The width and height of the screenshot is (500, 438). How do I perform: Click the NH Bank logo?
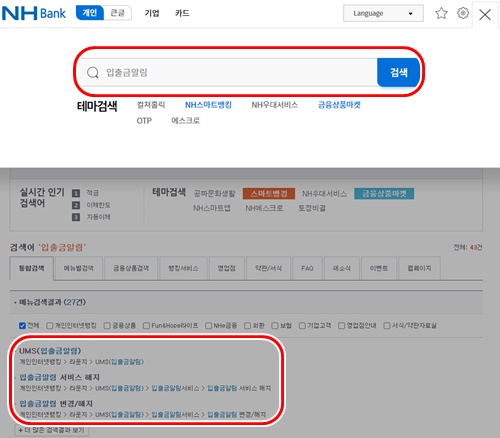tap(34, 13)
